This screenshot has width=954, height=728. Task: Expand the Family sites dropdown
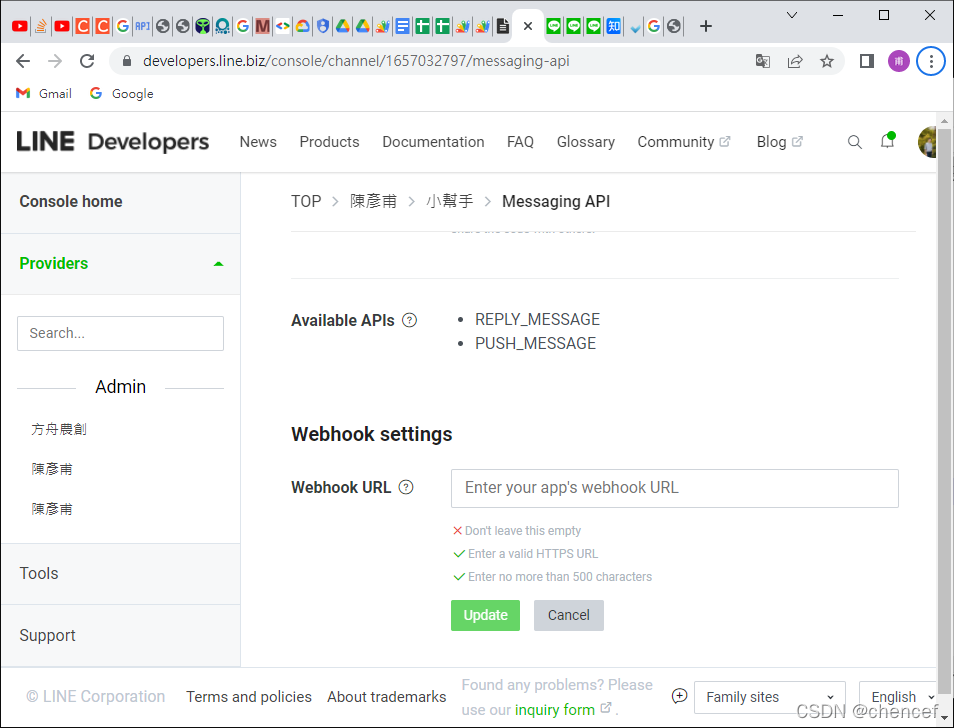[770, 697]
